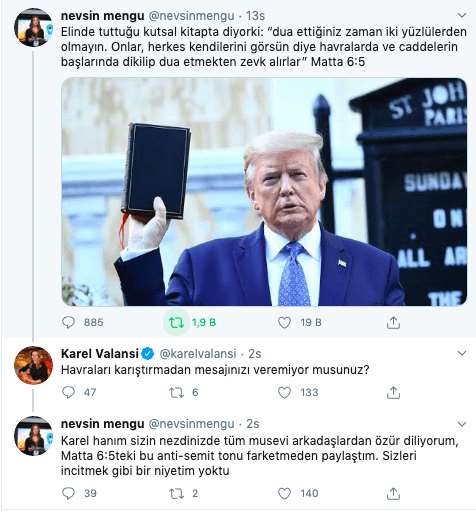The width and height of the screenshot is (476, 524).
Task: Share the apology tweet at bottom
Action: (x=393, y=493)
